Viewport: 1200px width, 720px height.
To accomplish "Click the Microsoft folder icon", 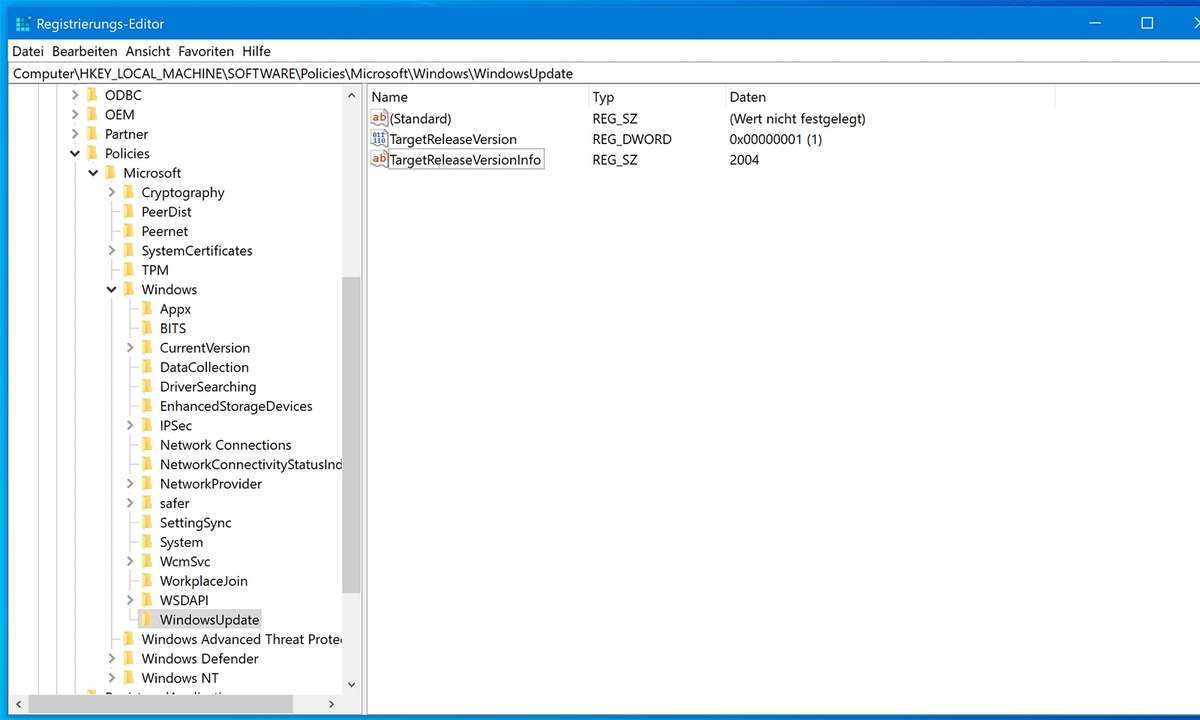I will click(111, 173).
